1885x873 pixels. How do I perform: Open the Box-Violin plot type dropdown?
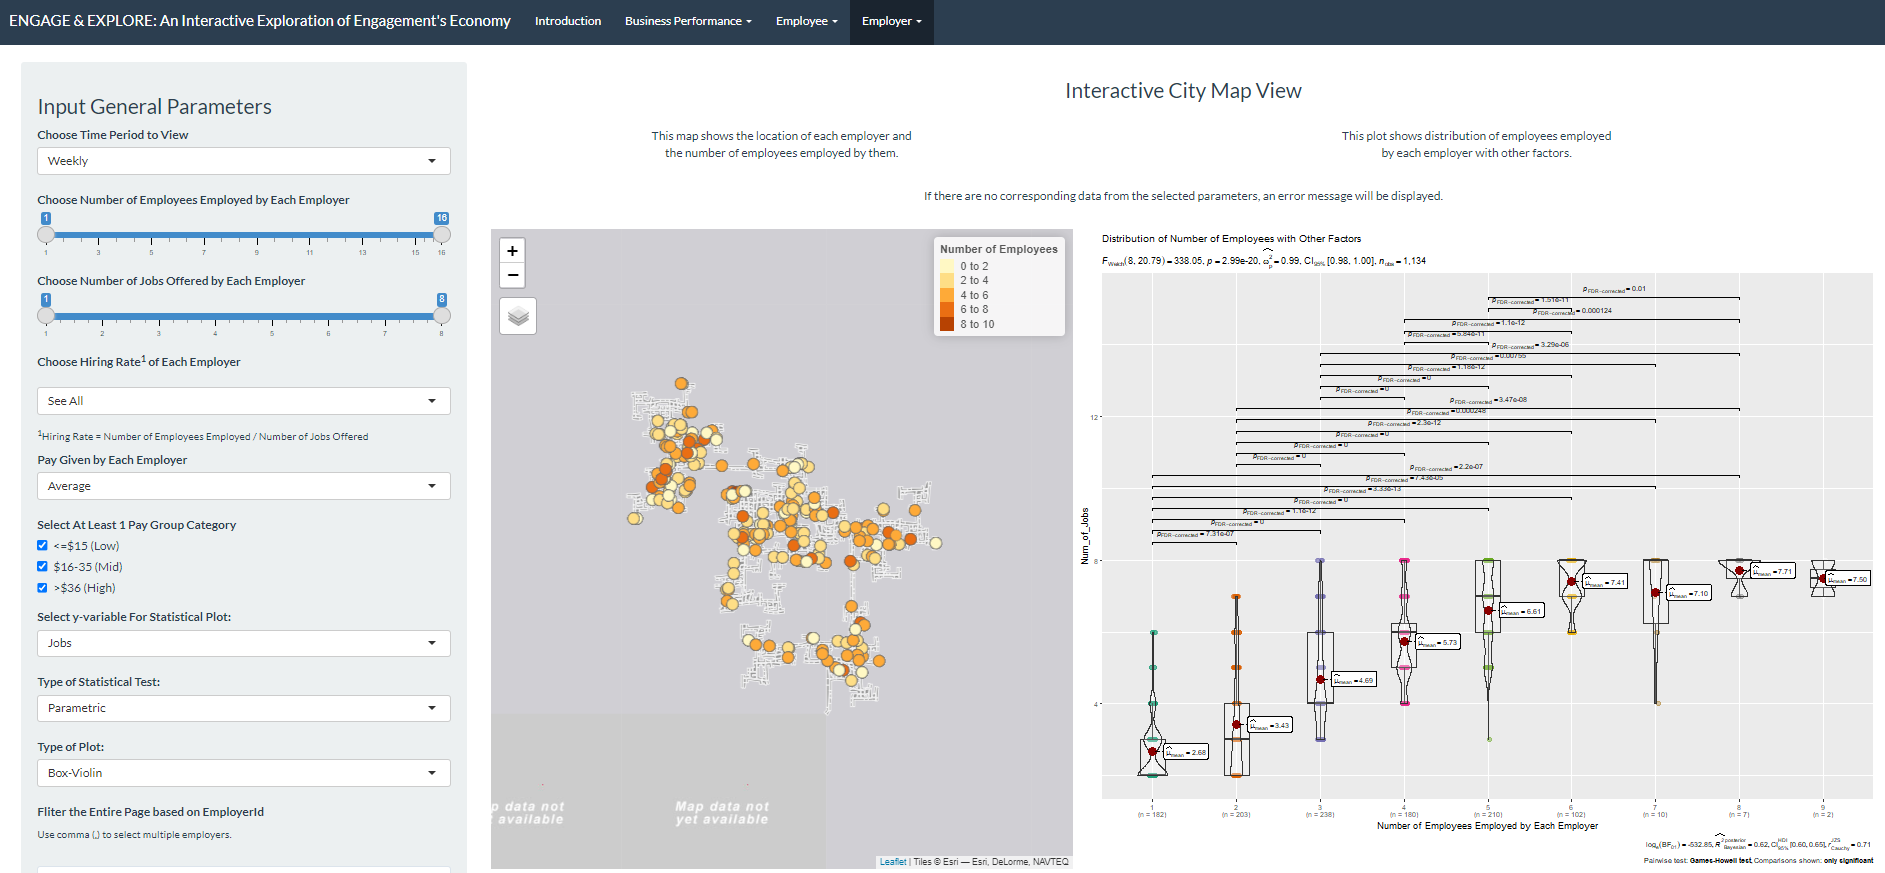(x=243, y=773)
